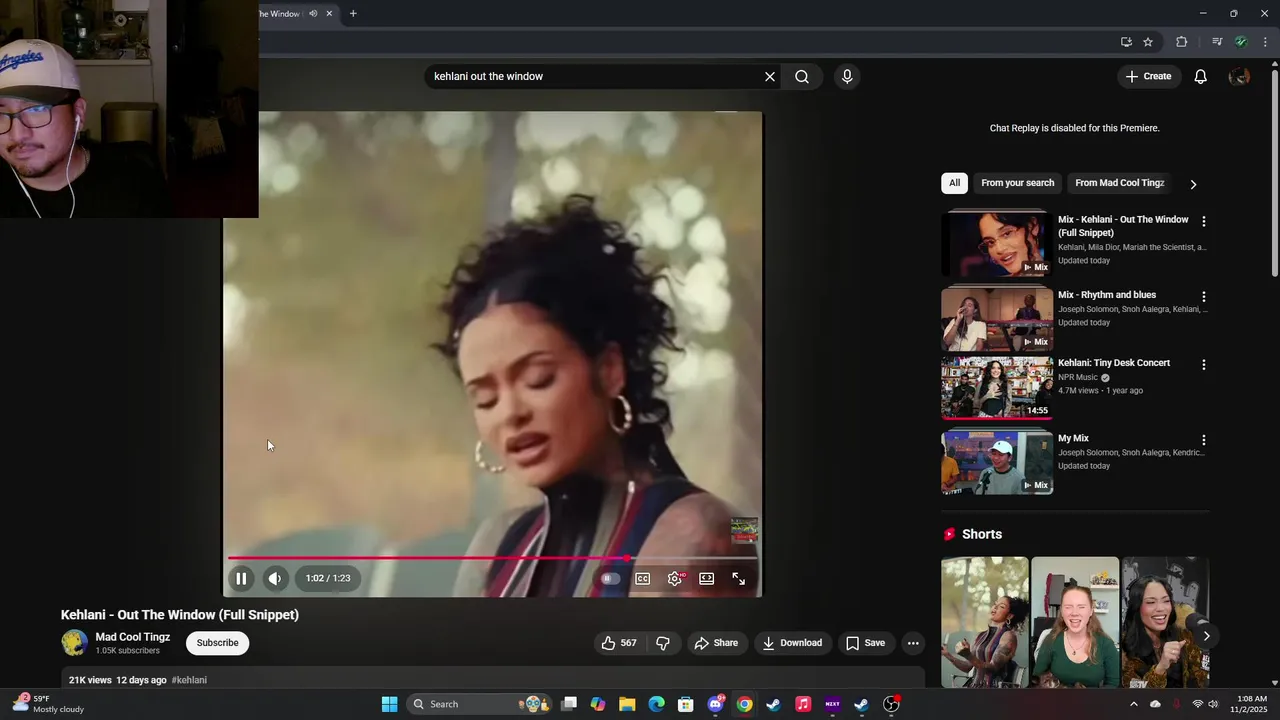Install app icon in address bar
This screenshot has height=720, width=1280.
[x=1126, y=42]
